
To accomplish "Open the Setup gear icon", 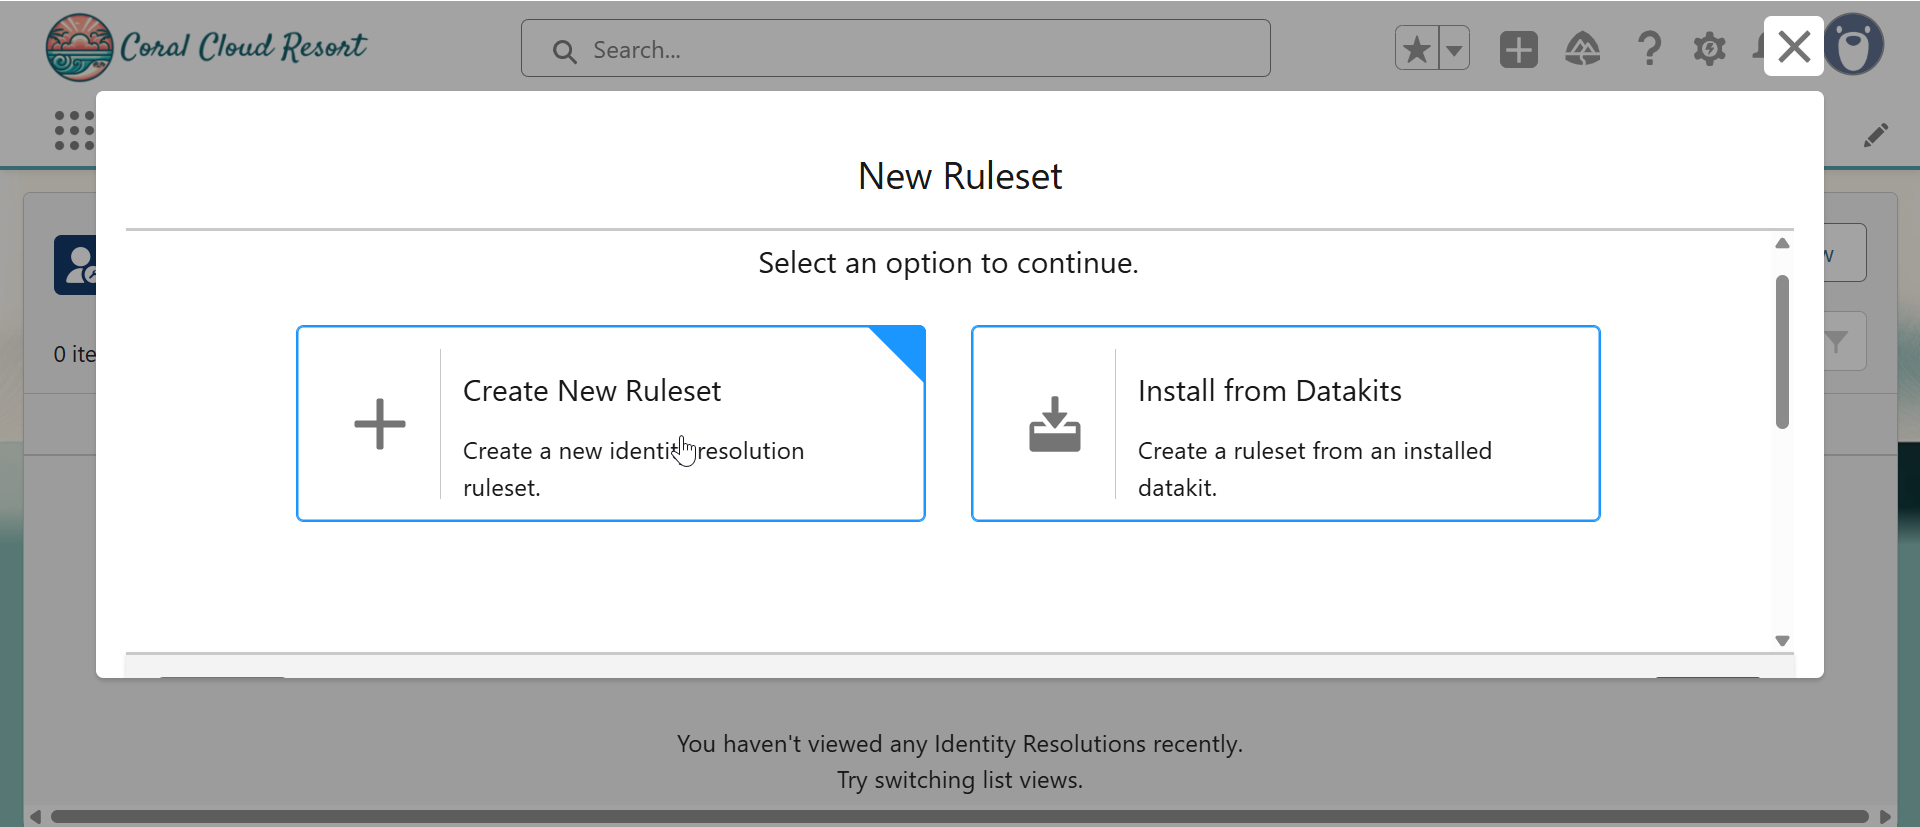I will click(1709, 49).
